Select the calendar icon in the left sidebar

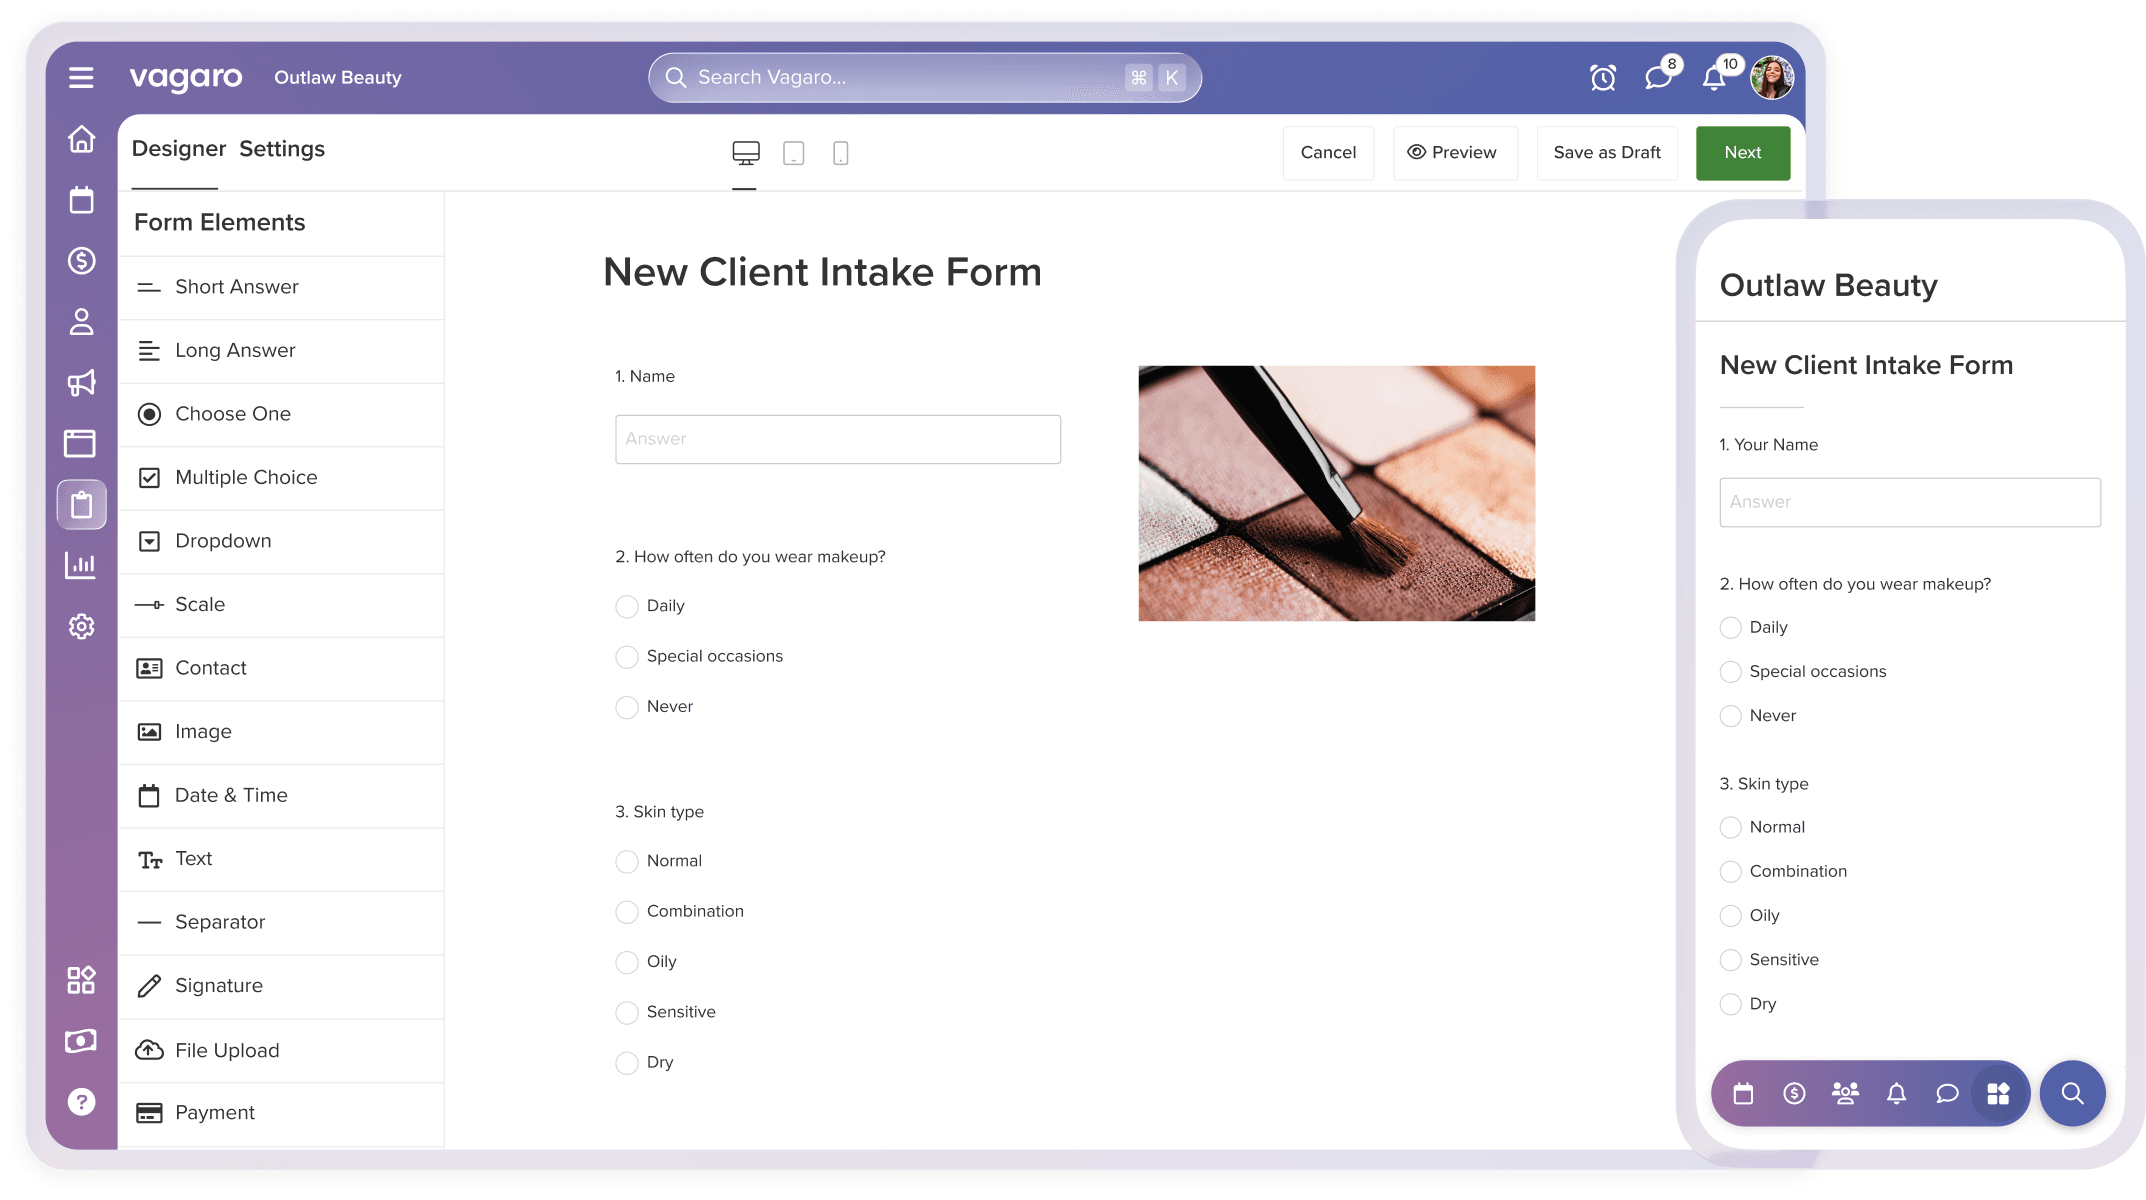(x=81, y=200)
